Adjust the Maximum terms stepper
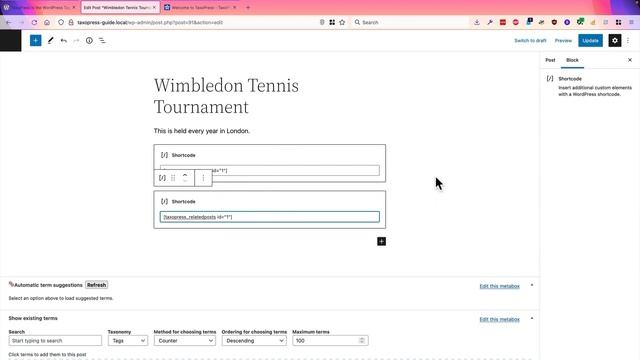Viewport: 640px width, 360px height. pyautogui.click(x=362, y=340)
